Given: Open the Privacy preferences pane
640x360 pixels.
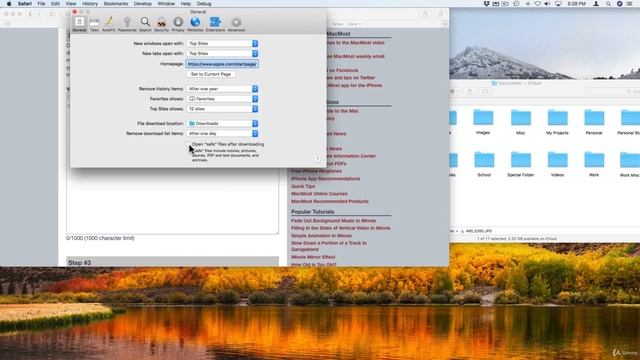Looking at the screenshot, I should (x=178, y=24).
